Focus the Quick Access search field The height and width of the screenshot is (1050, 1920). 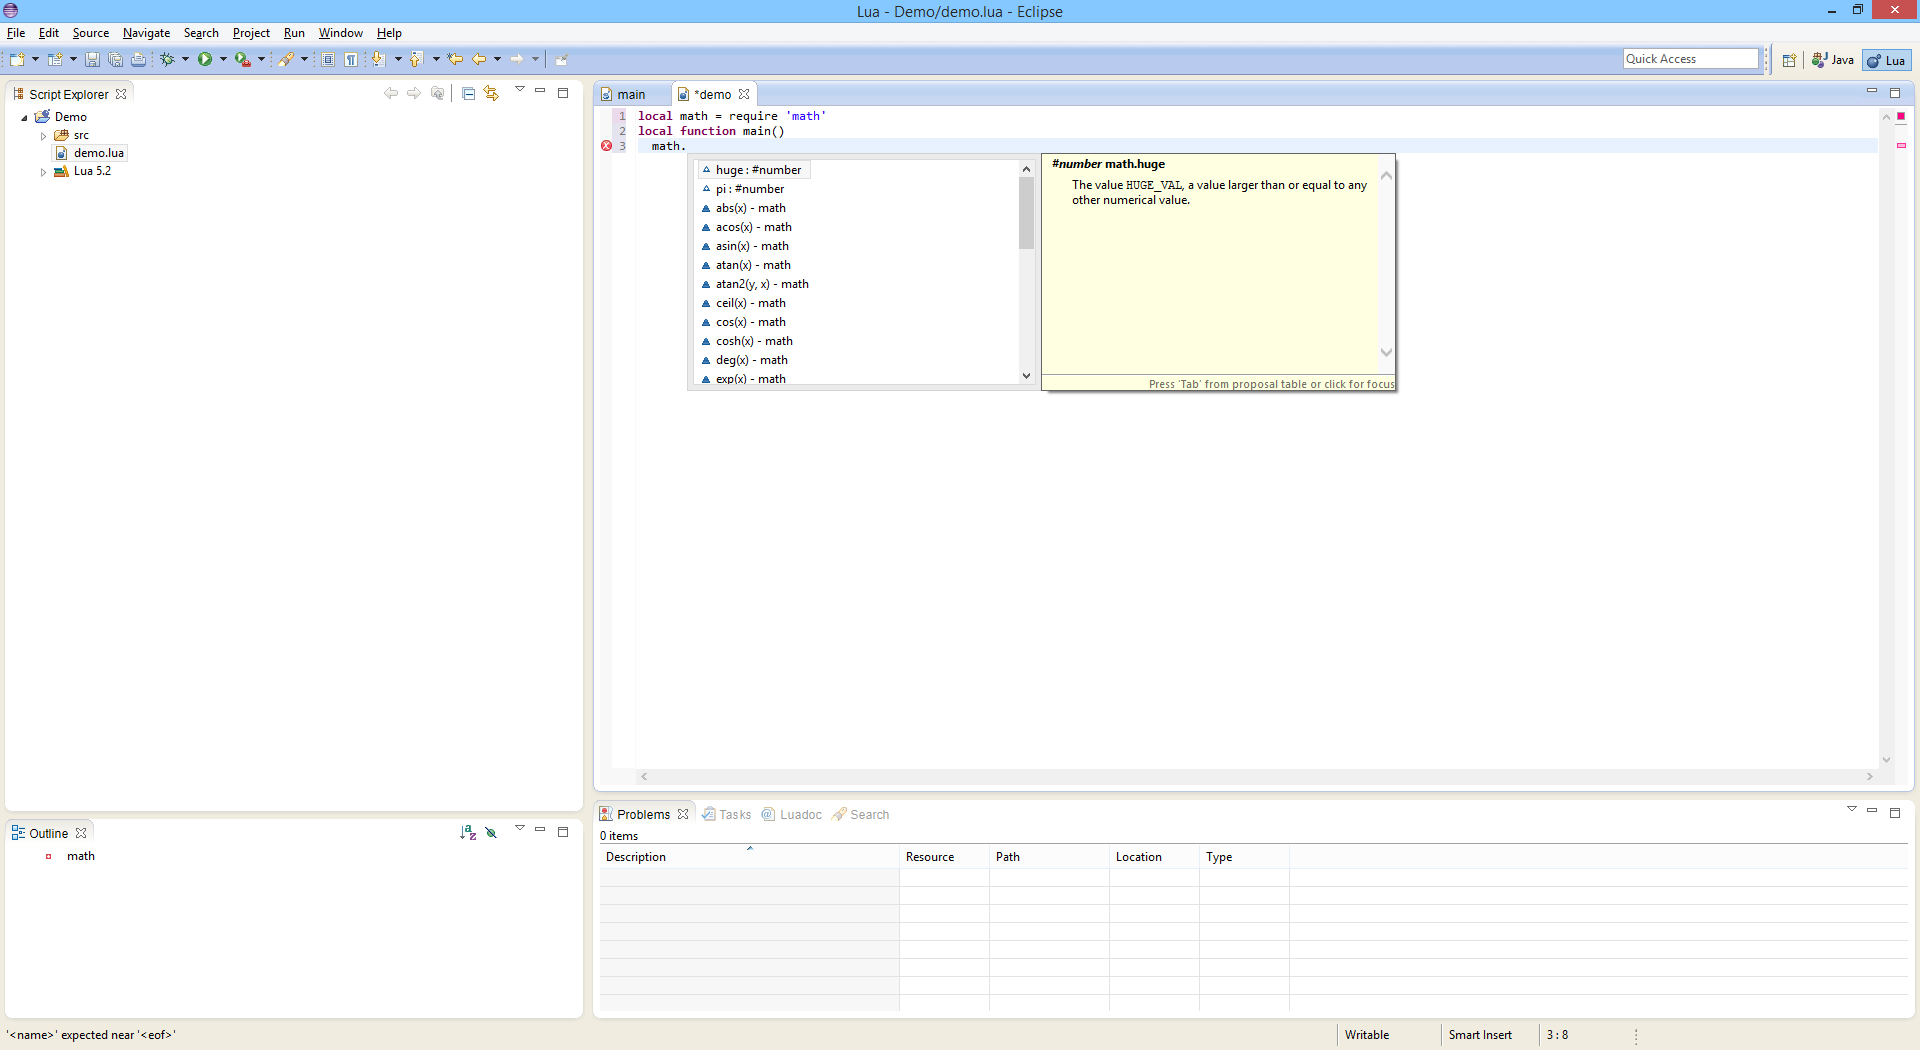point(1691,59)
